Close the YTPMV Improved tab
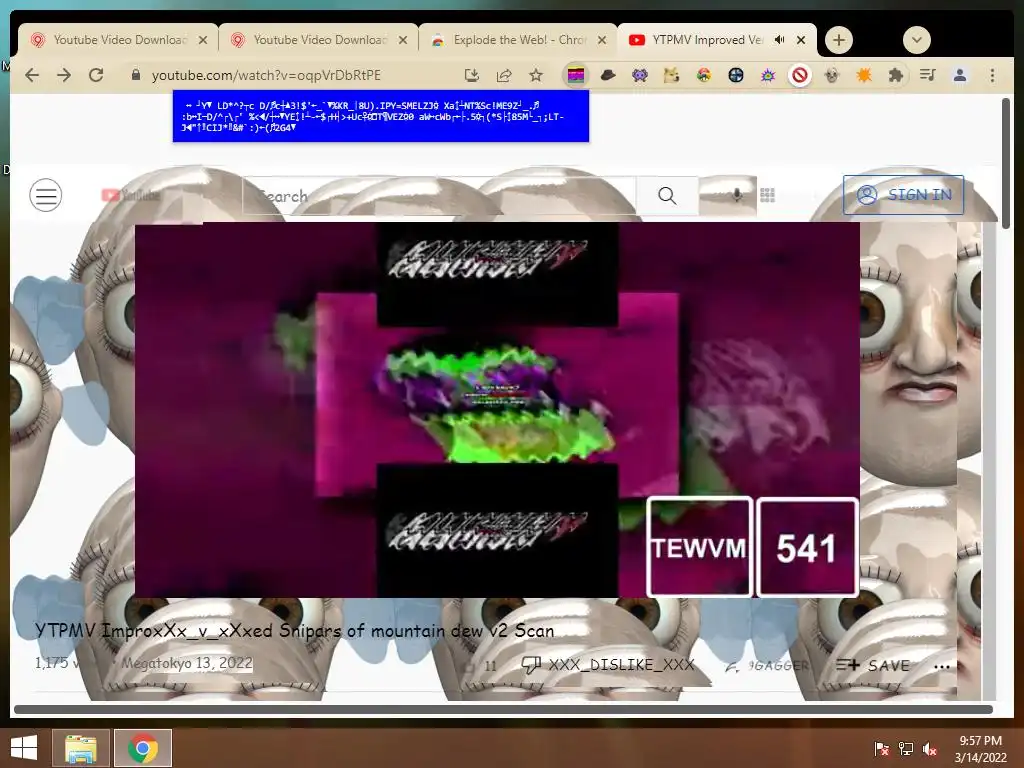 pyautogui.click(x=801, y=40)
